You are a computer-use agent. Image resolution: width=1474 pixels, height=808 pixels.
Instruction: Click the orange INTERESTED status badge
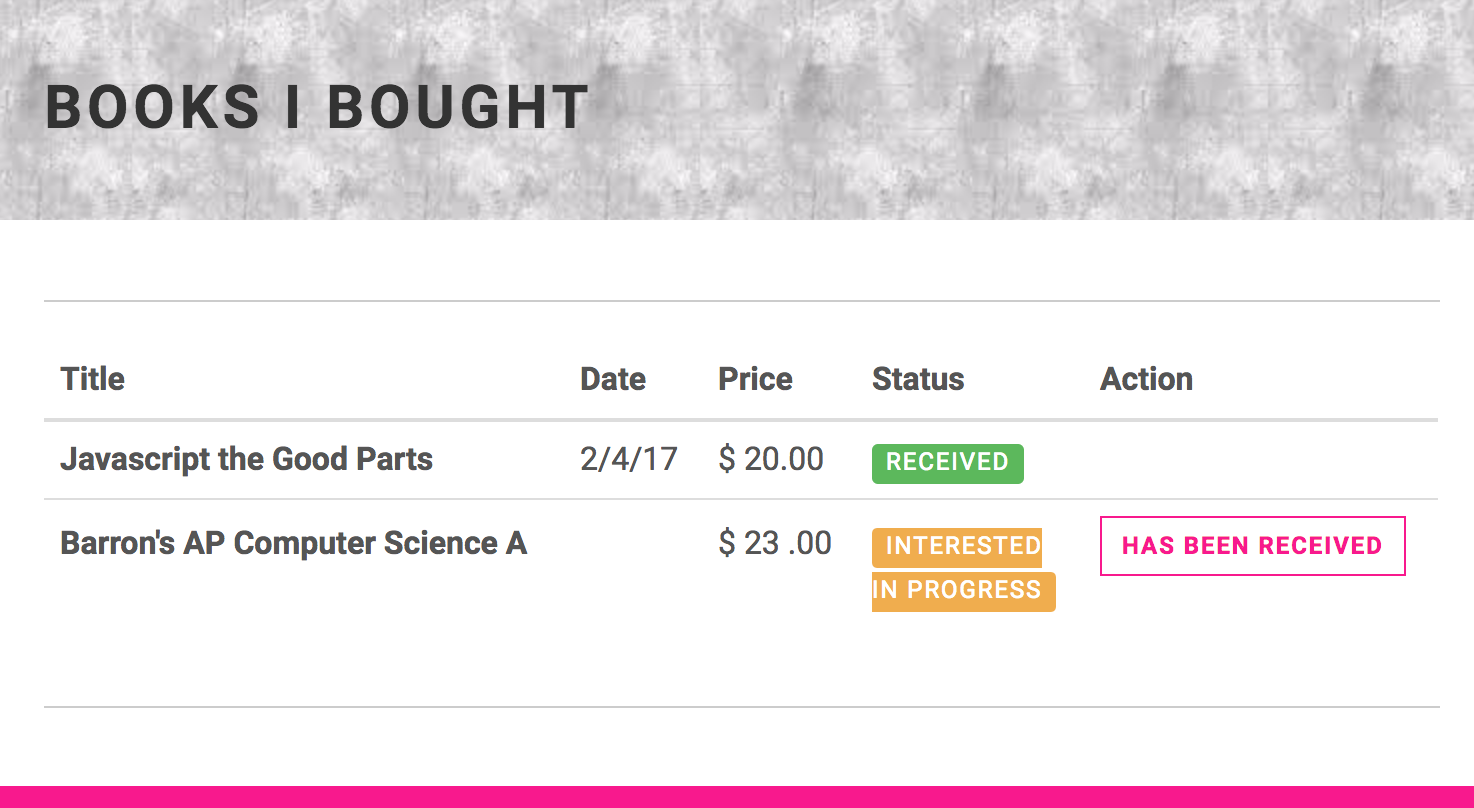click(x=957, y=547)
